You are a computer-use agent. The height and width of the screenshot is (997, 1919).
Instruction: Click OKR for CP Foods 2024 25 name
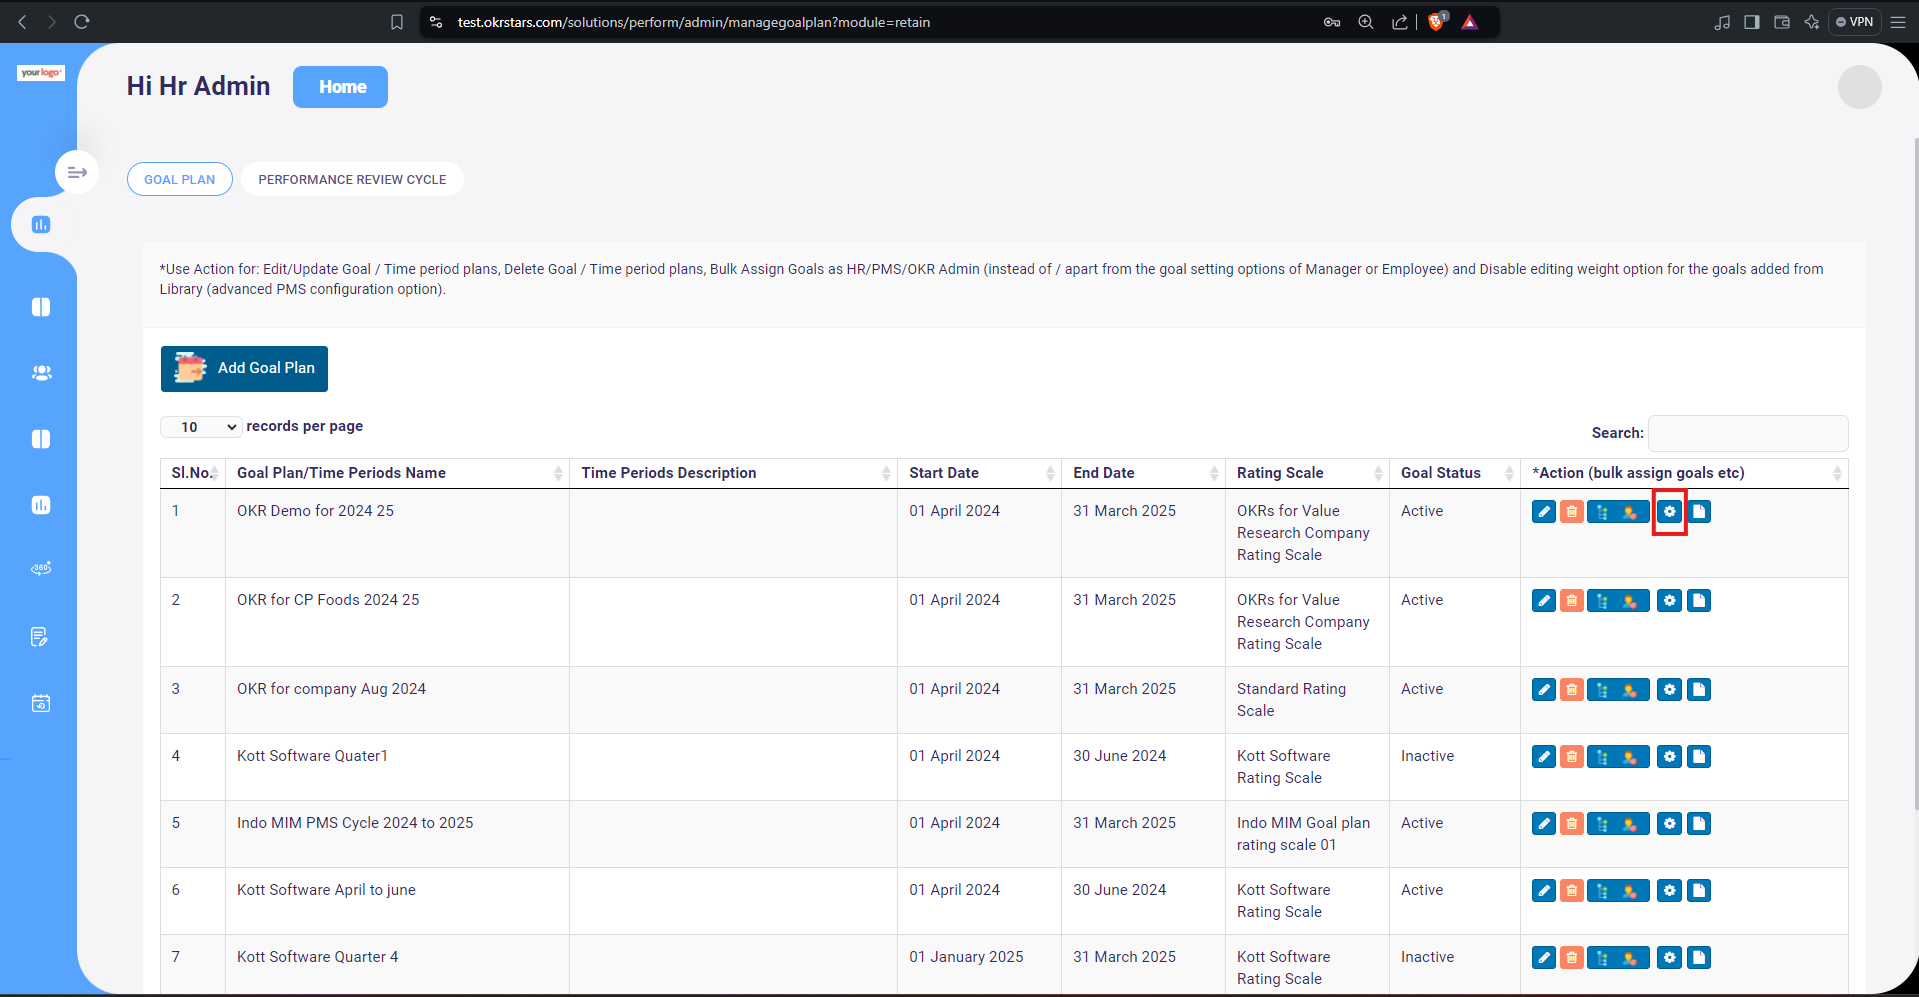(328, 600)
